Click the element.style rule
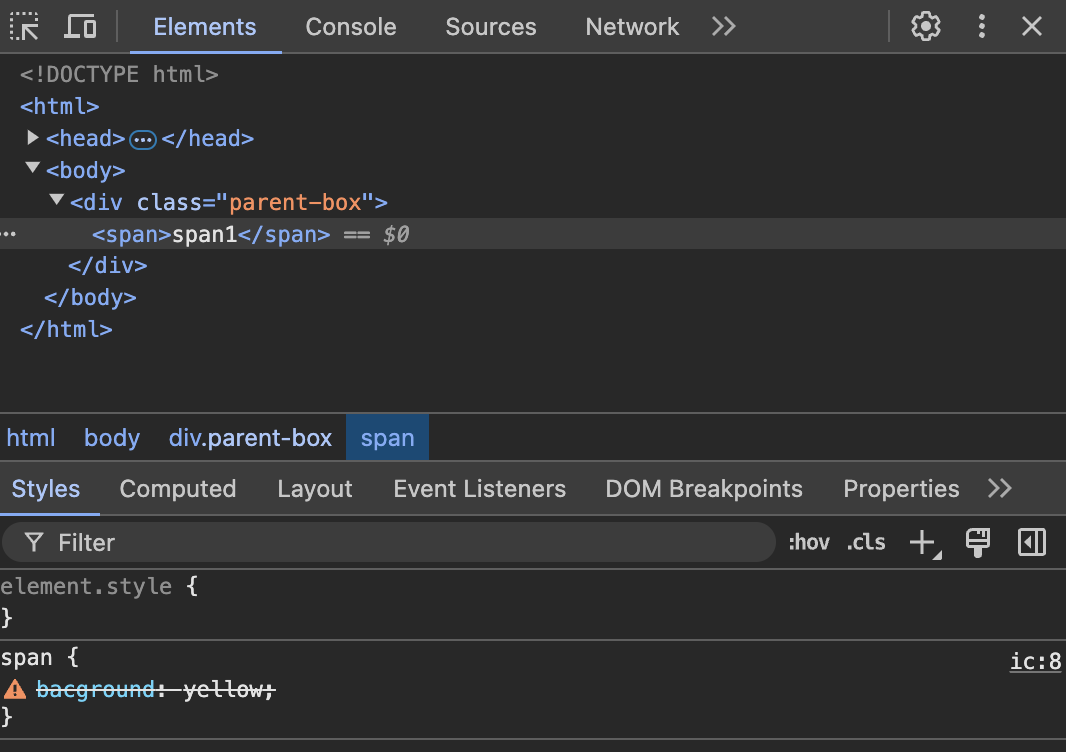This screenshot has height=752, width=1066. (86, 586)
